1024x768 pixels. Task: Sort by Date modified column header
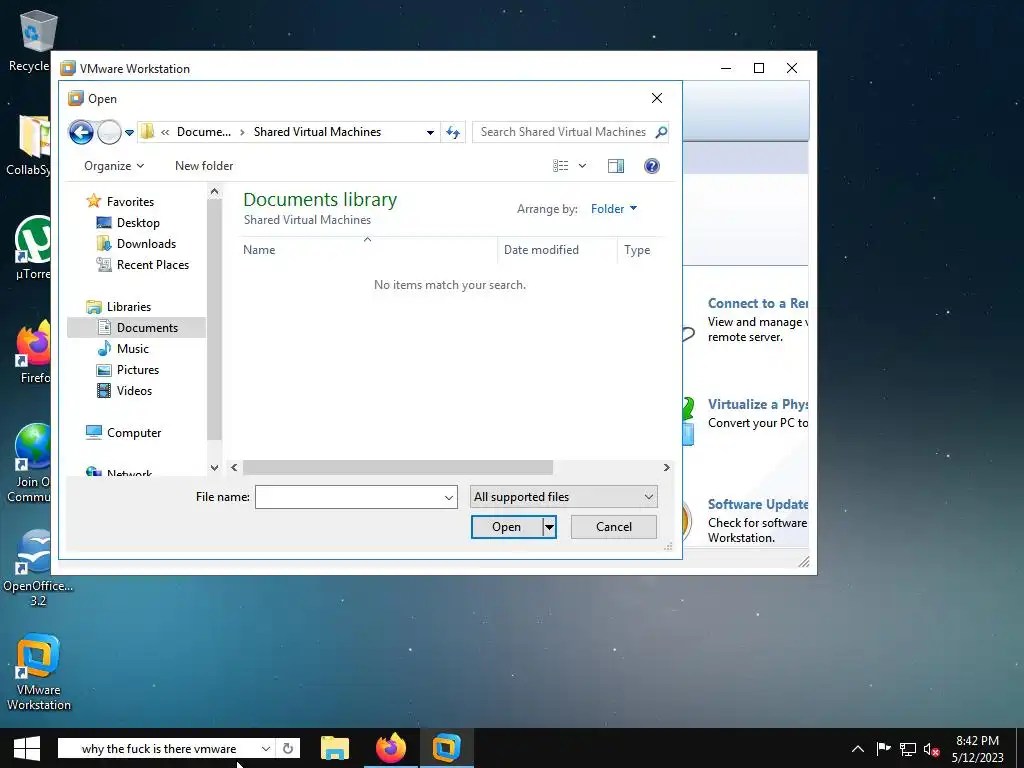(x=557, y=249)
